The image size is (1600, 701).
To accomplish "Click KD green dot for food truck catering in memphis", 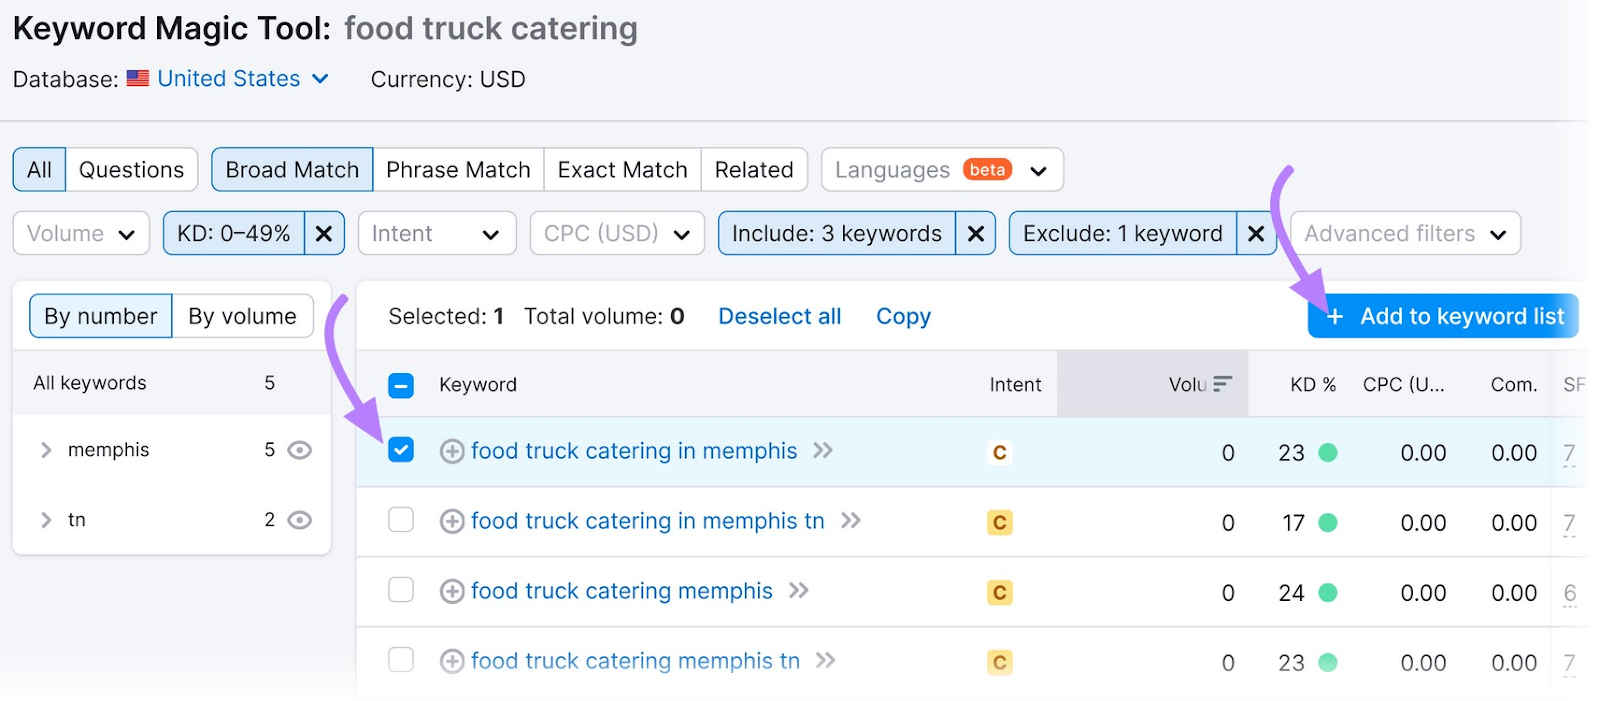I will click(1328, 453).
